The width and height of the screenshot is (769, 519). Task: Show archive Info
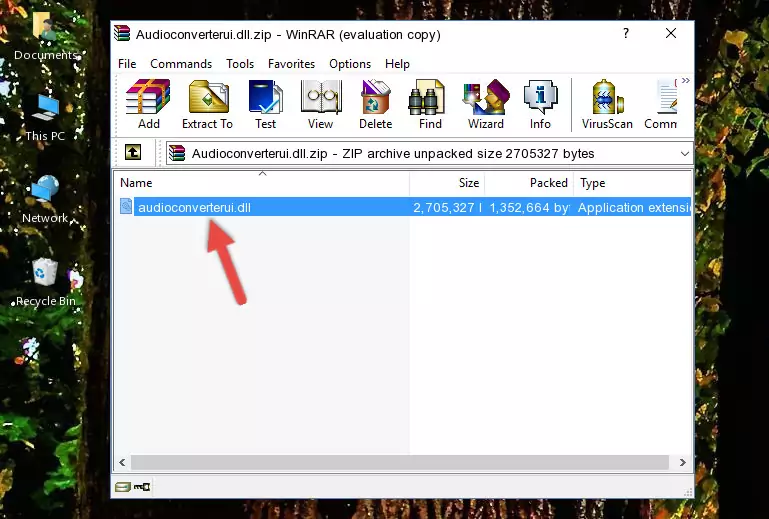[x=540, y=104]
